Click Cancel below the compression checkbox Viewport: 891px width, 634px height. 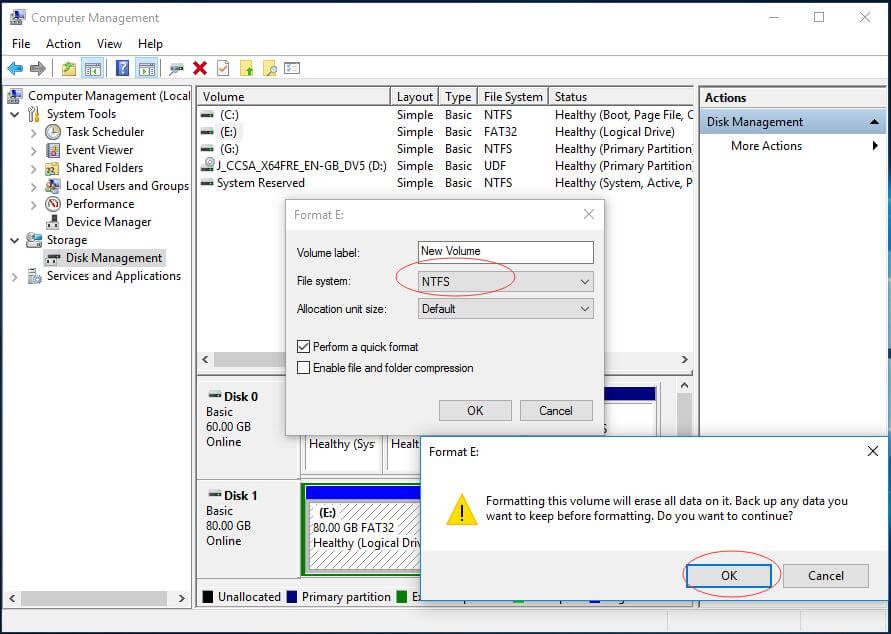click(x=556, y=411)
